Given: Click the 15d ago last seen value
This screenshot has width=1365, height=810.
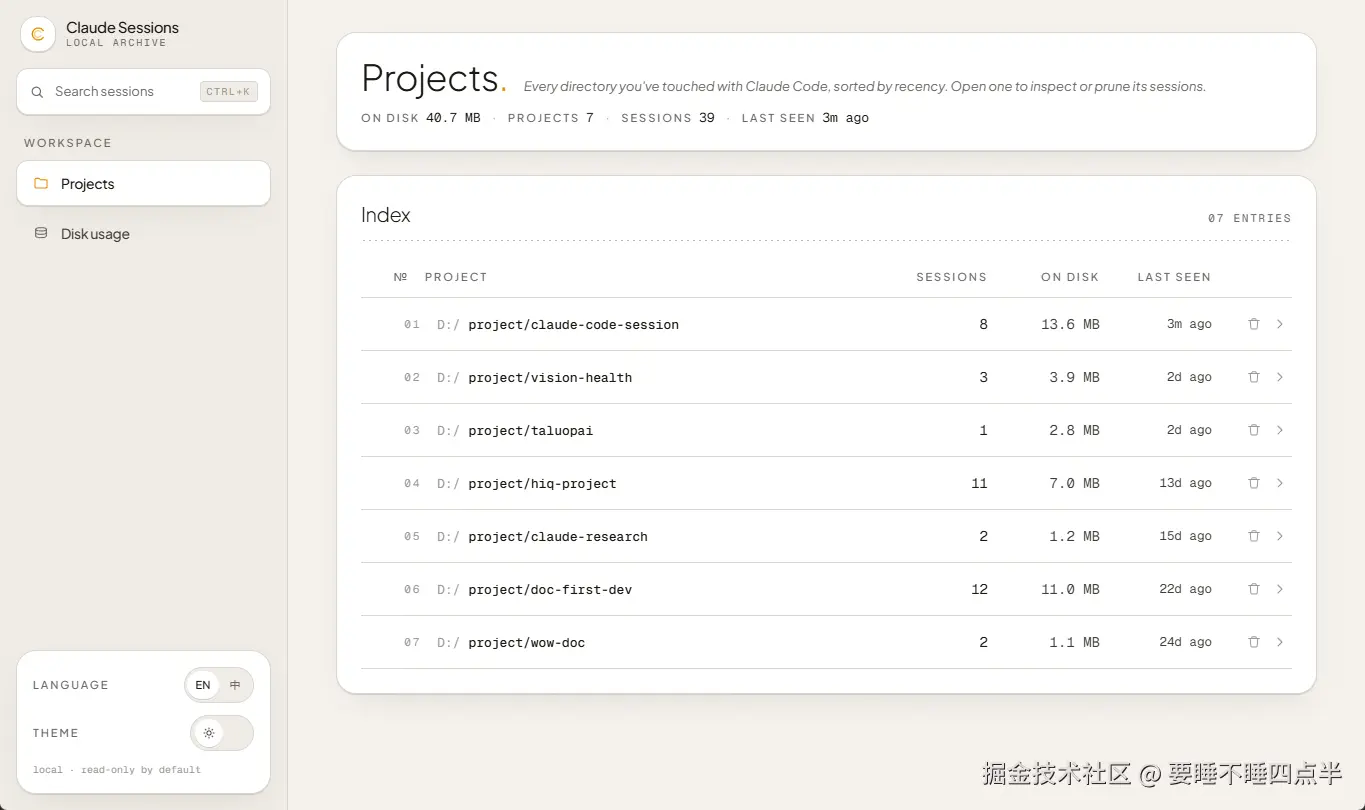Looking at the screenshot, I should [1186, 536].
